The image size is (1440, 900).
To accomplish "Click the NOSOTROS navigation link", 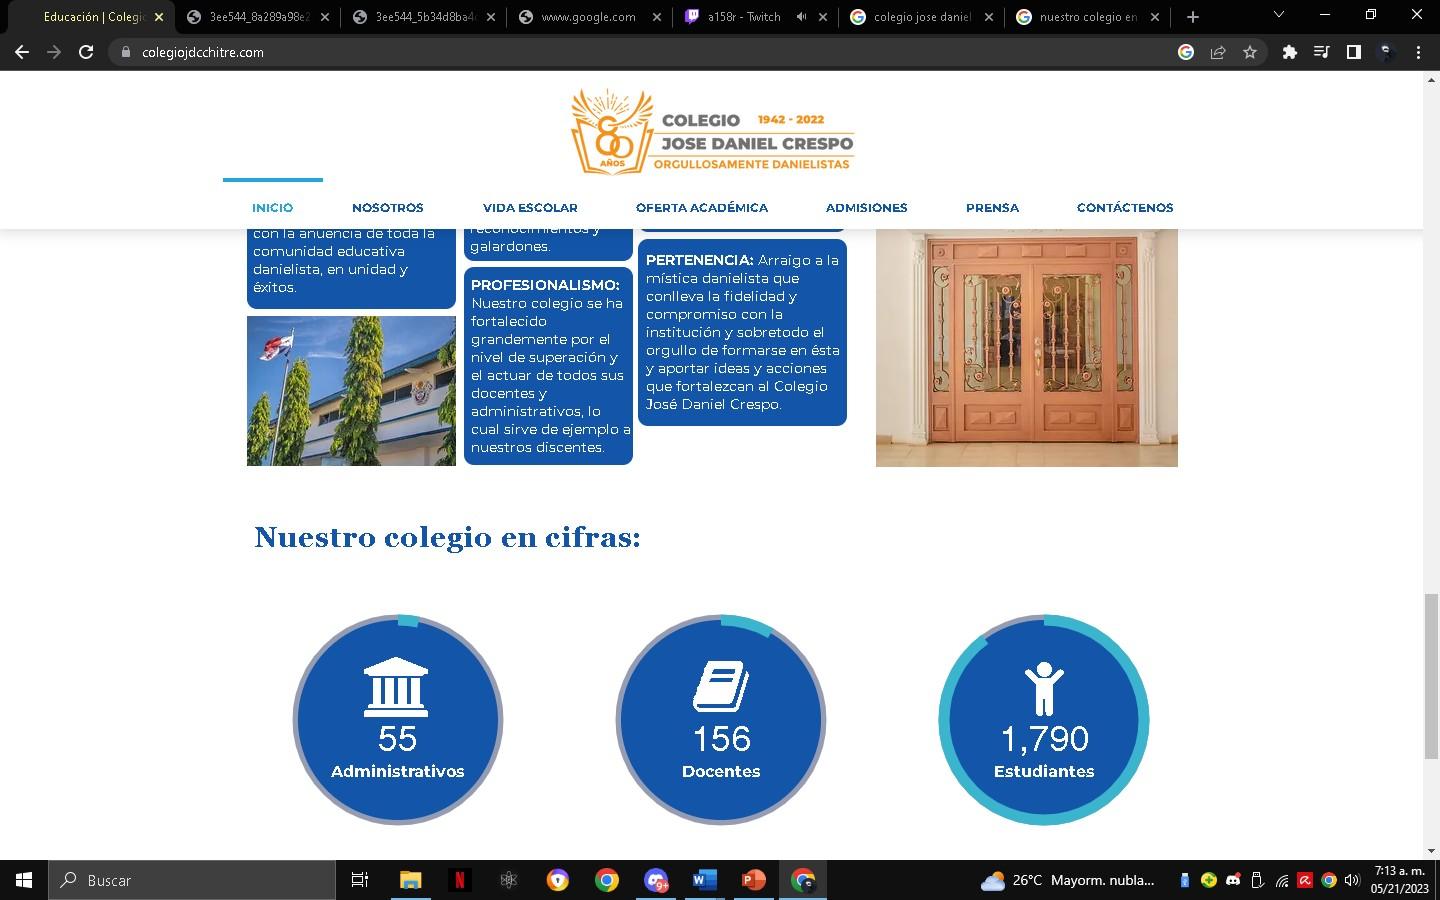I will point(388,208).
